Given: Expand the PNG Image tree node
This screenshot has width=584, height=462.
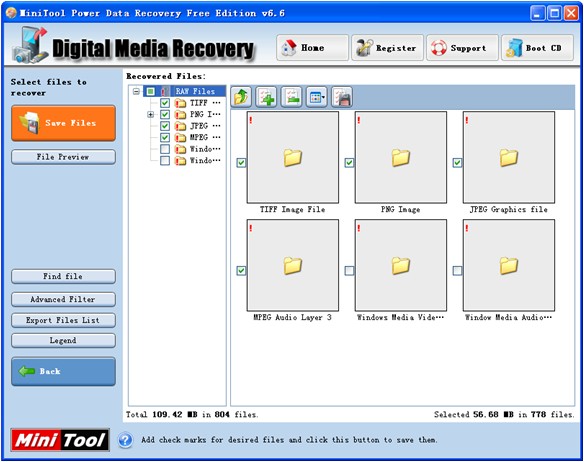Looking at the screenshot, I should pyautogui.click(x=150, y=114).
